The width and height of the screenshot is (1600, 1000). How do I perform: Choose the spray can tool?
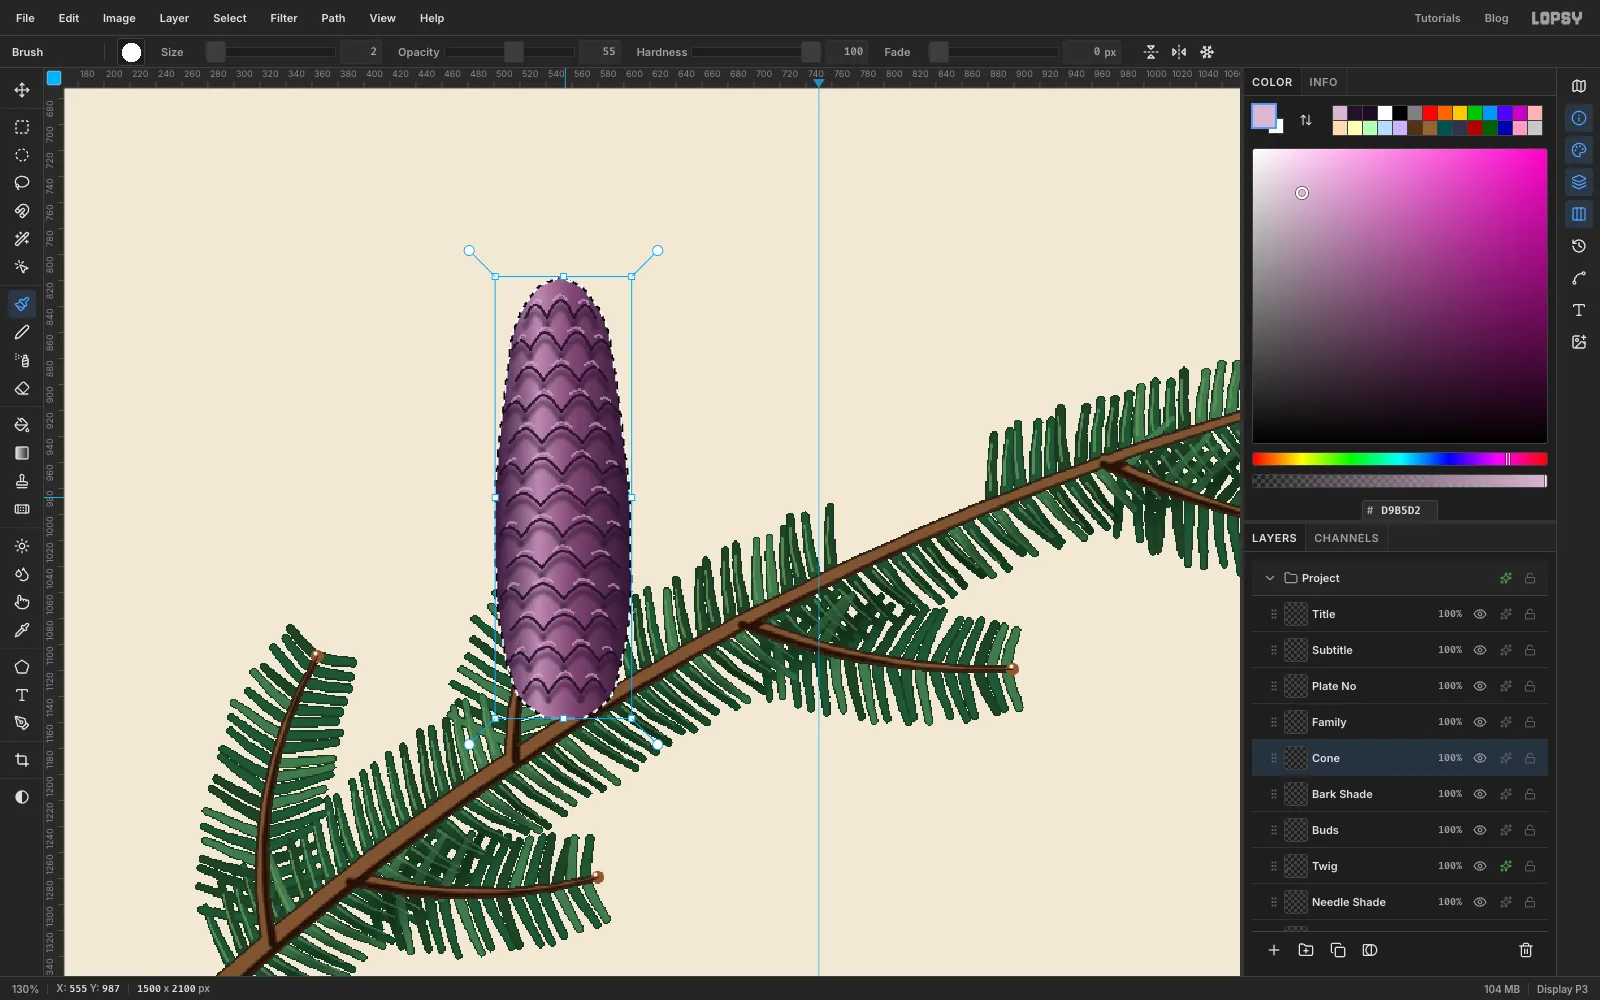click(x=22, y=360)
